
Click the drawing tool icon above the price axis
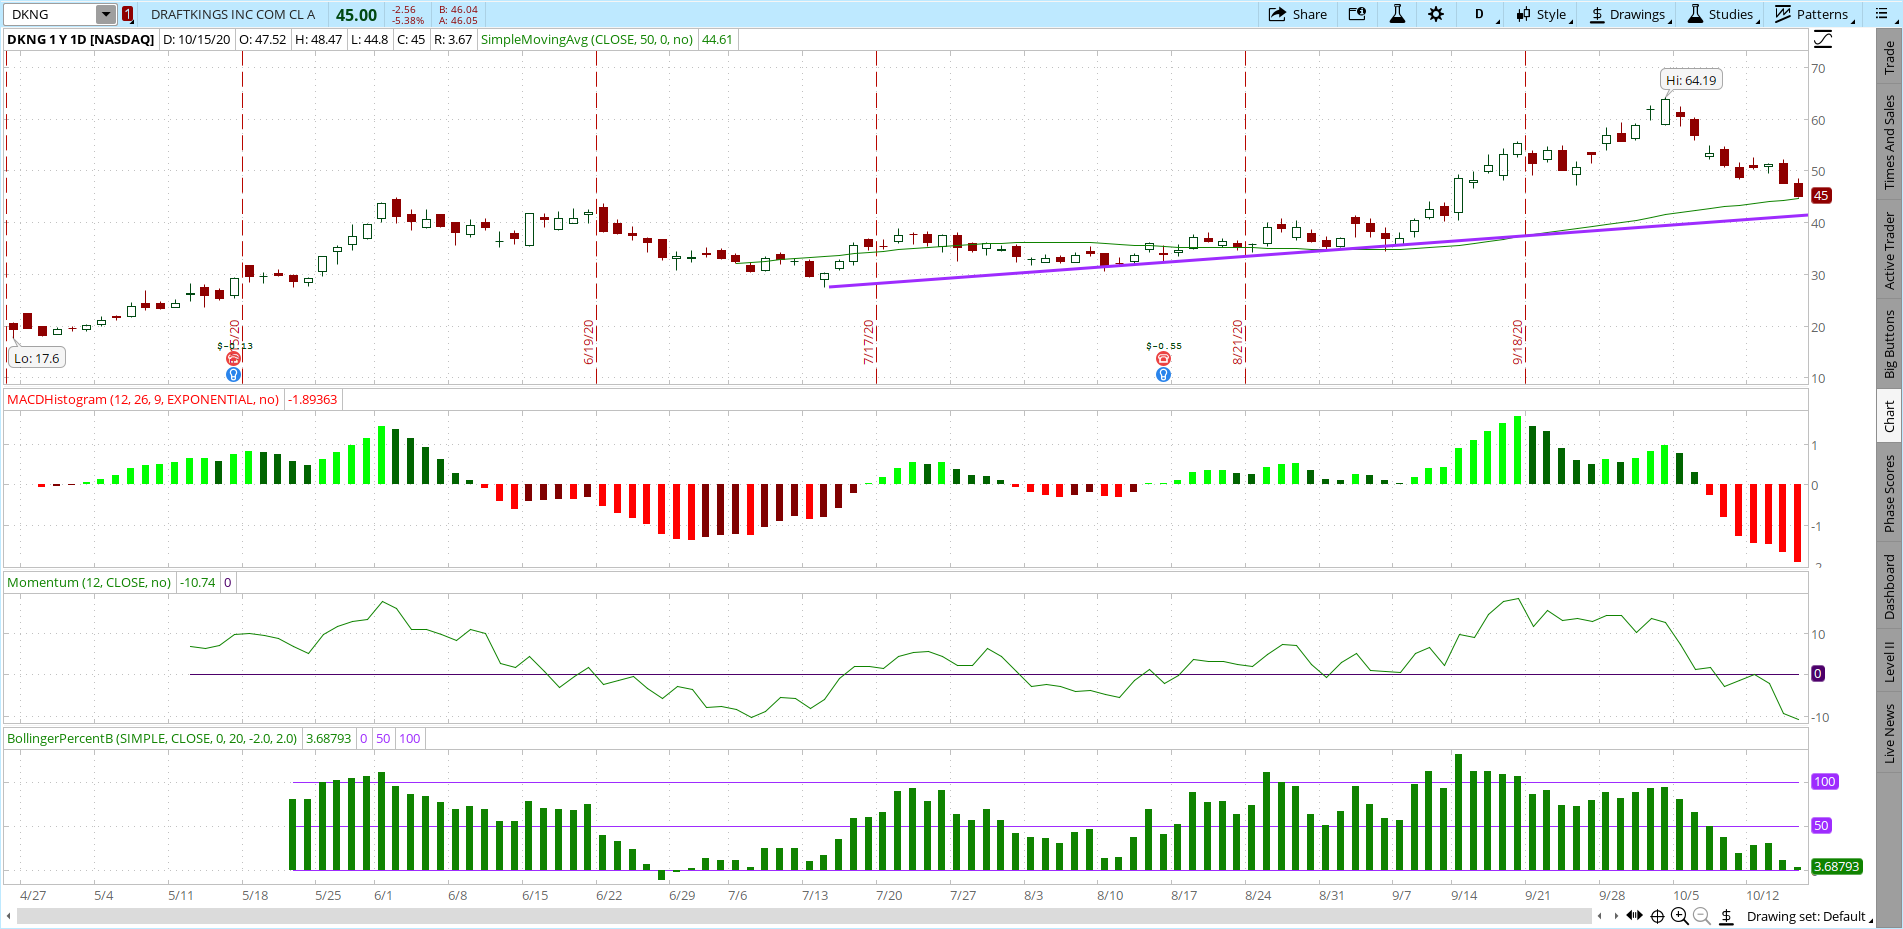coord(1823,39)
